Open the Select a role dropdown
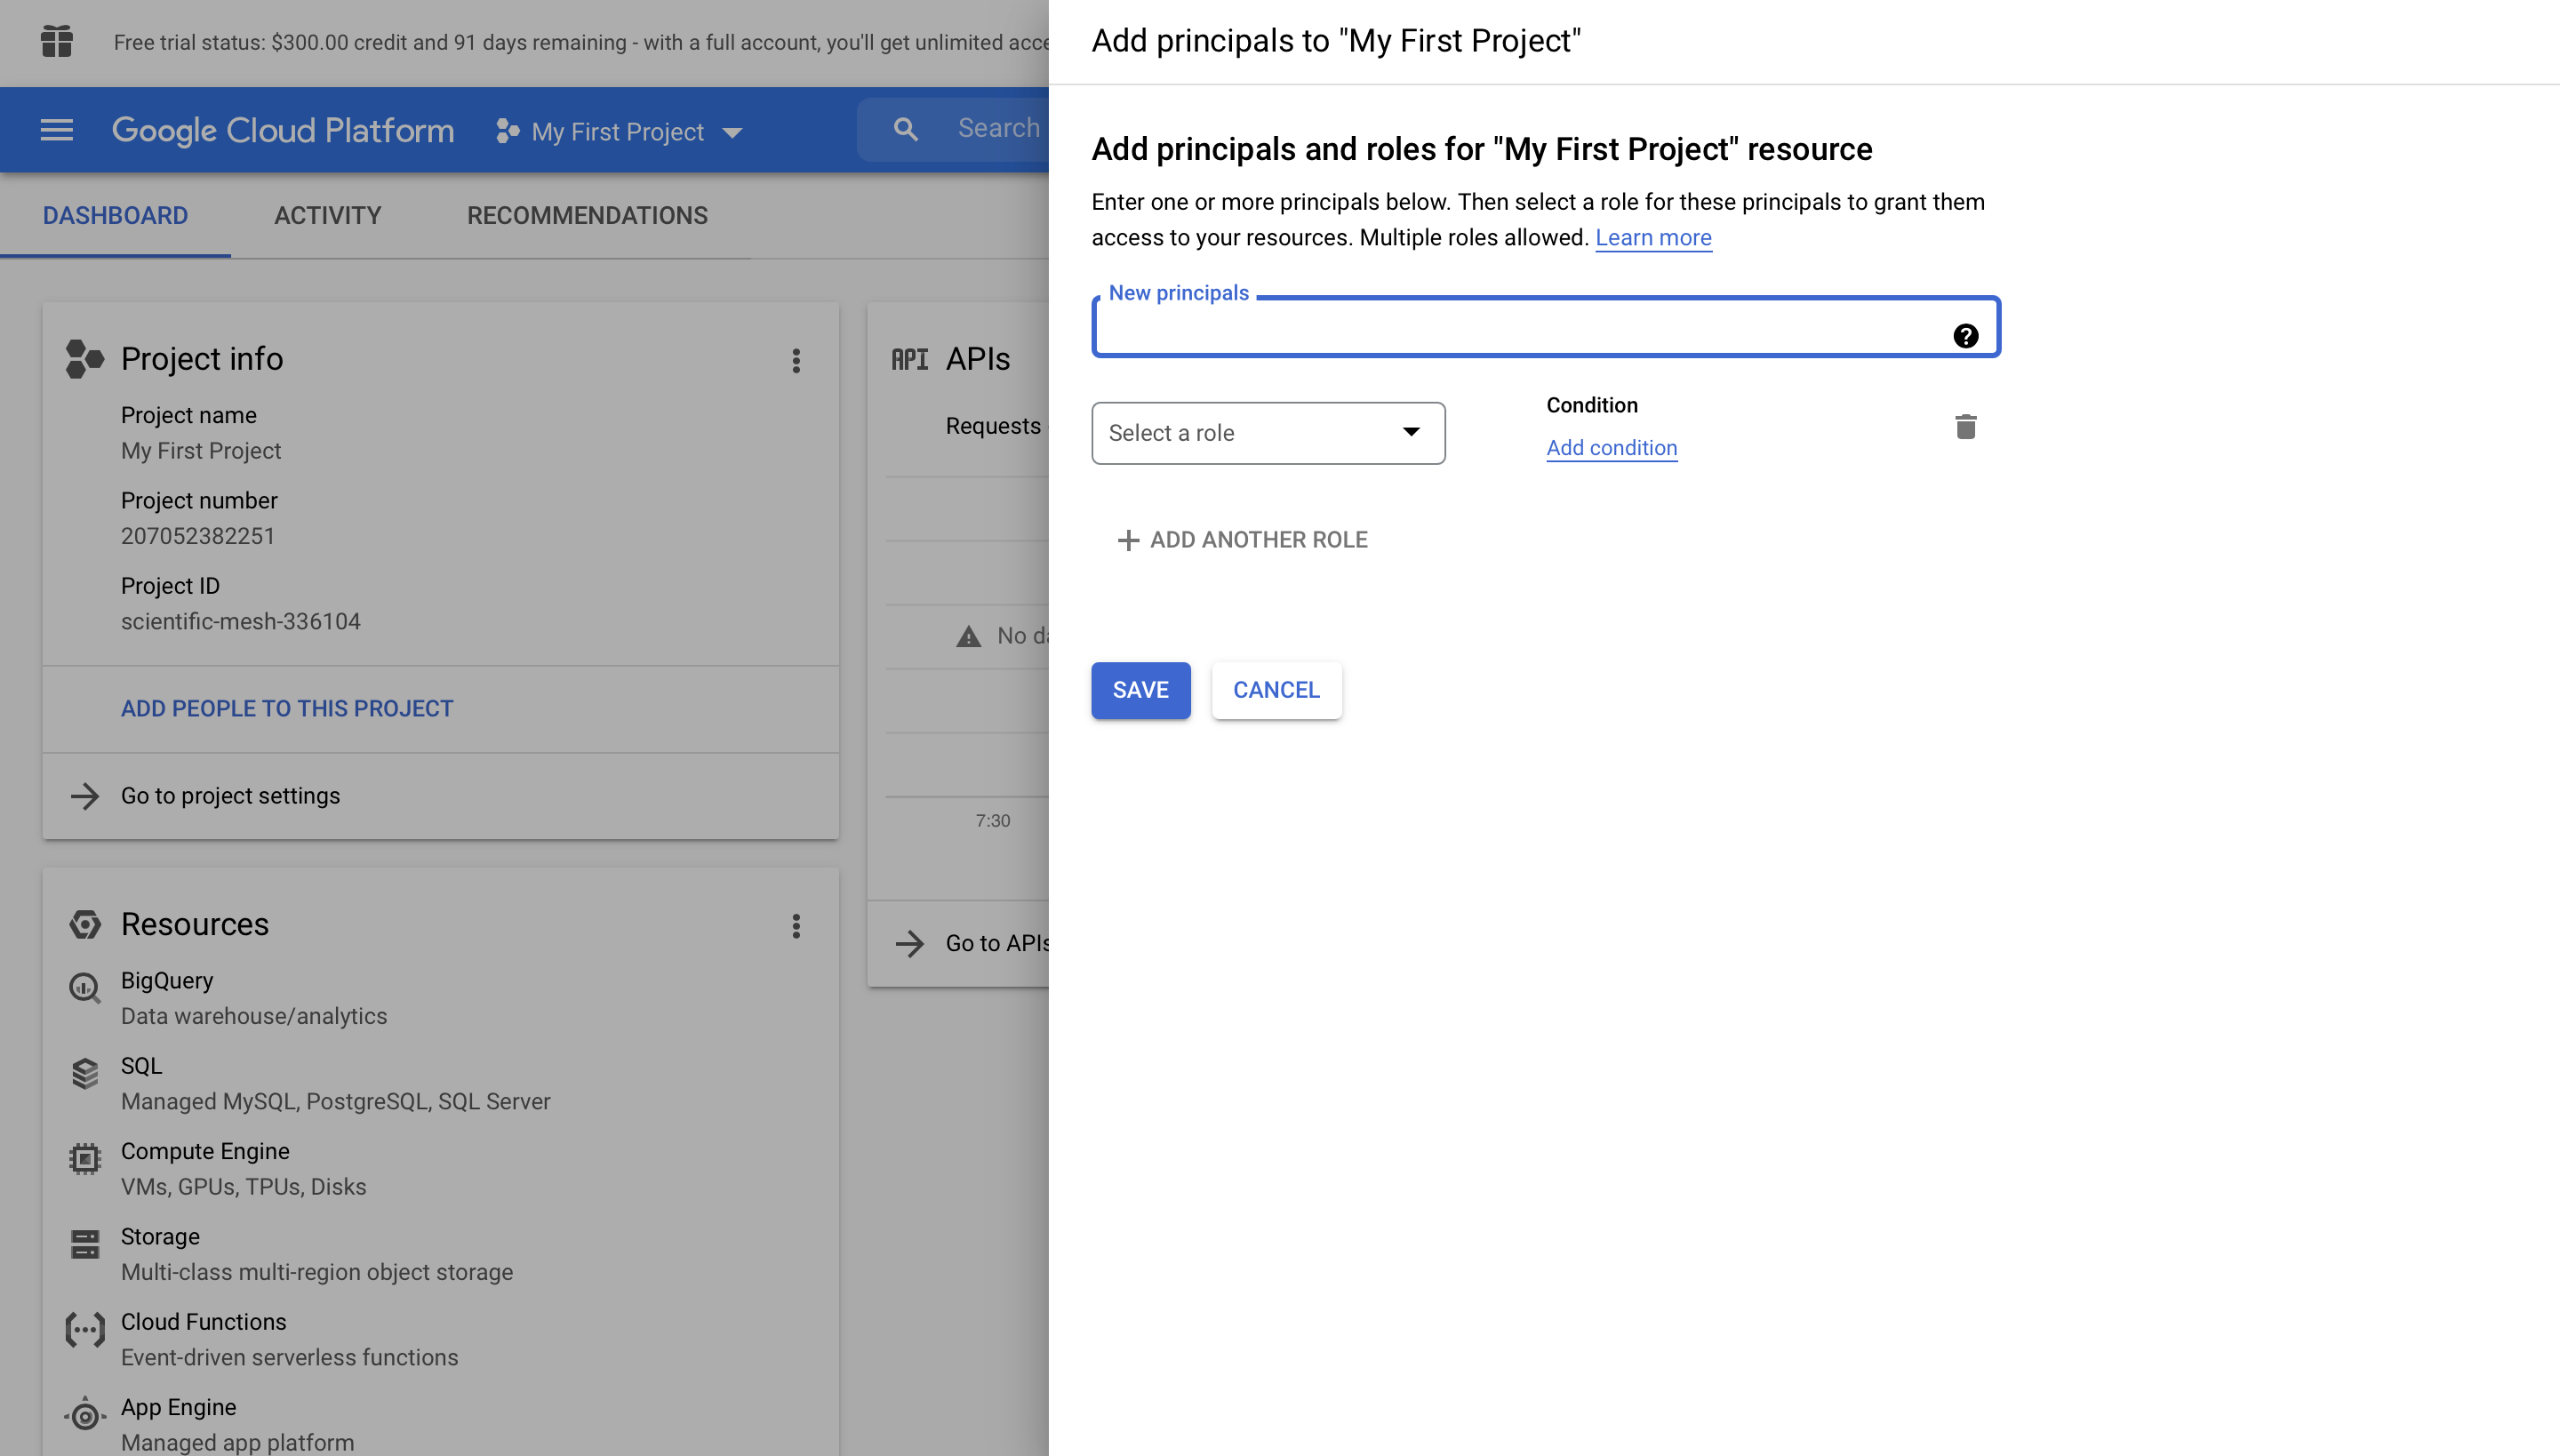The width and height of the screenshot is (2560, 1456). (x=1267, y=433)
